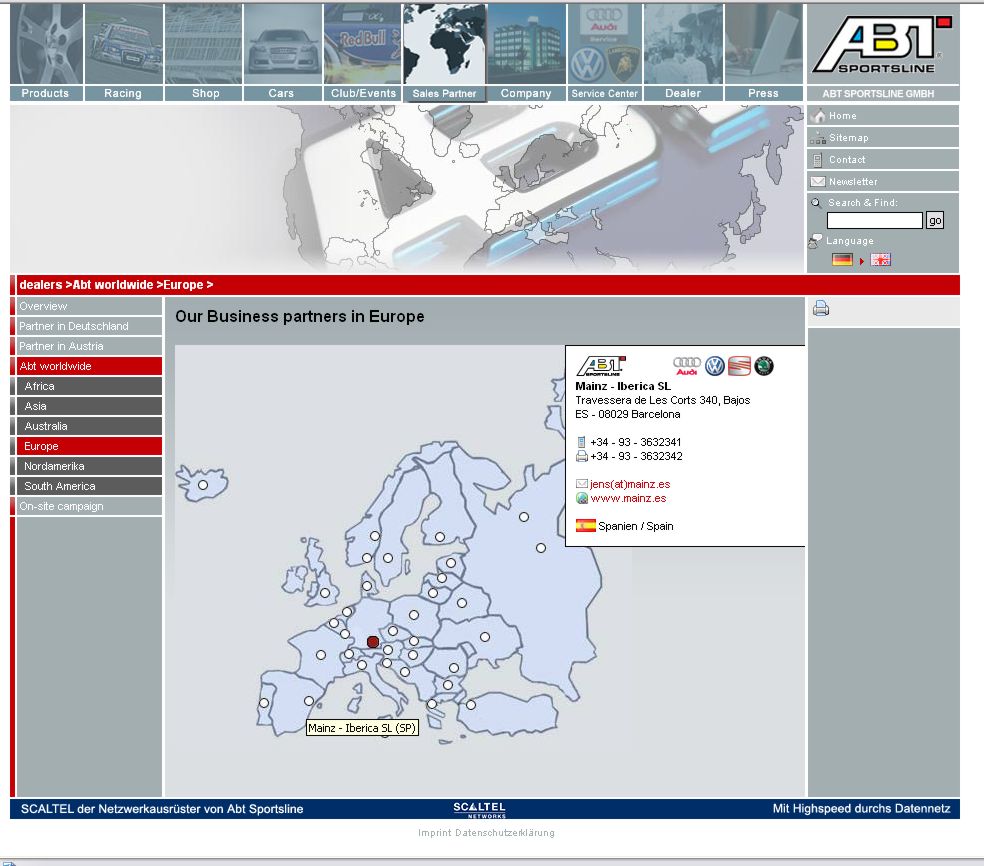Viewport: 984px width, 866px height.
Task: Open www.mainz.es website link
Action: point(628,498)
